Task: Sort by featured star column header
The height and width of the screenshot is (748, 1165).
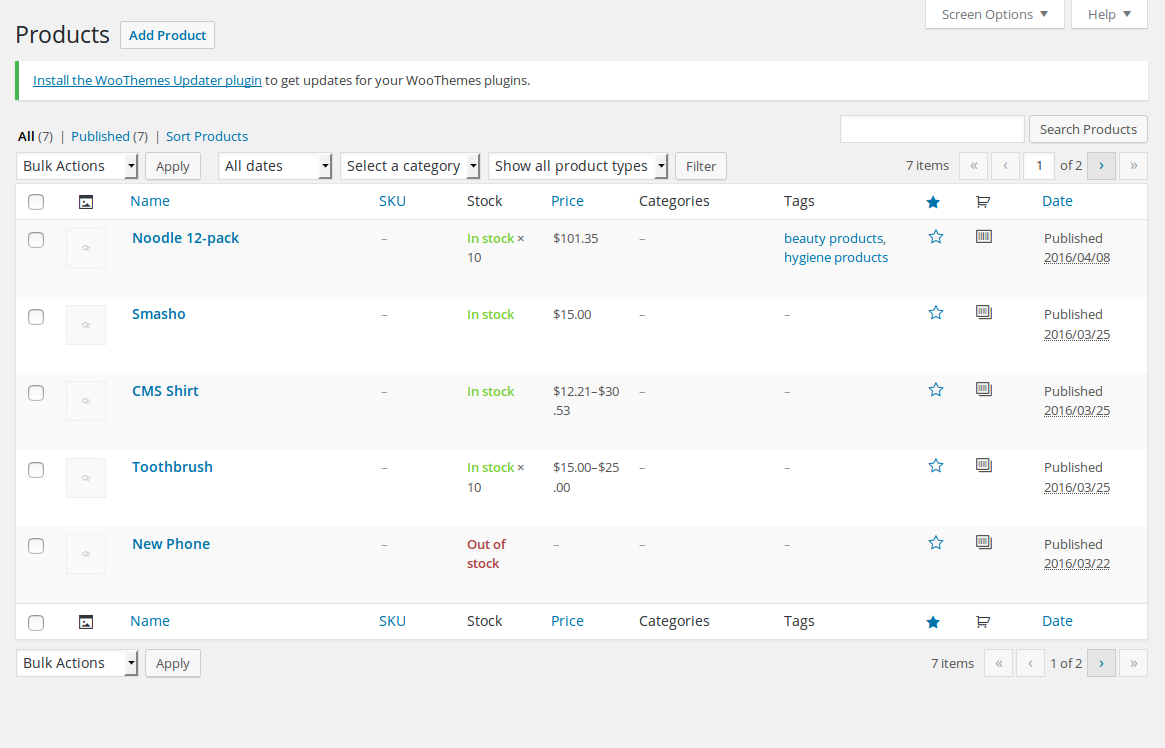Action: (933, 202)
